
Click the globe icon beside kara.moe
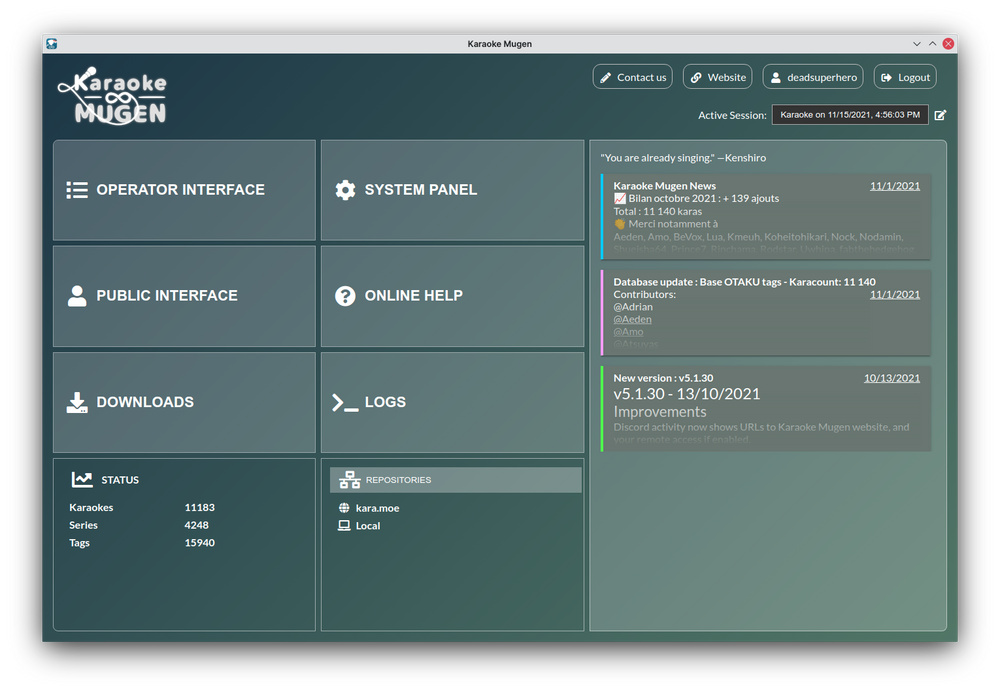click(x=344, y=508)
